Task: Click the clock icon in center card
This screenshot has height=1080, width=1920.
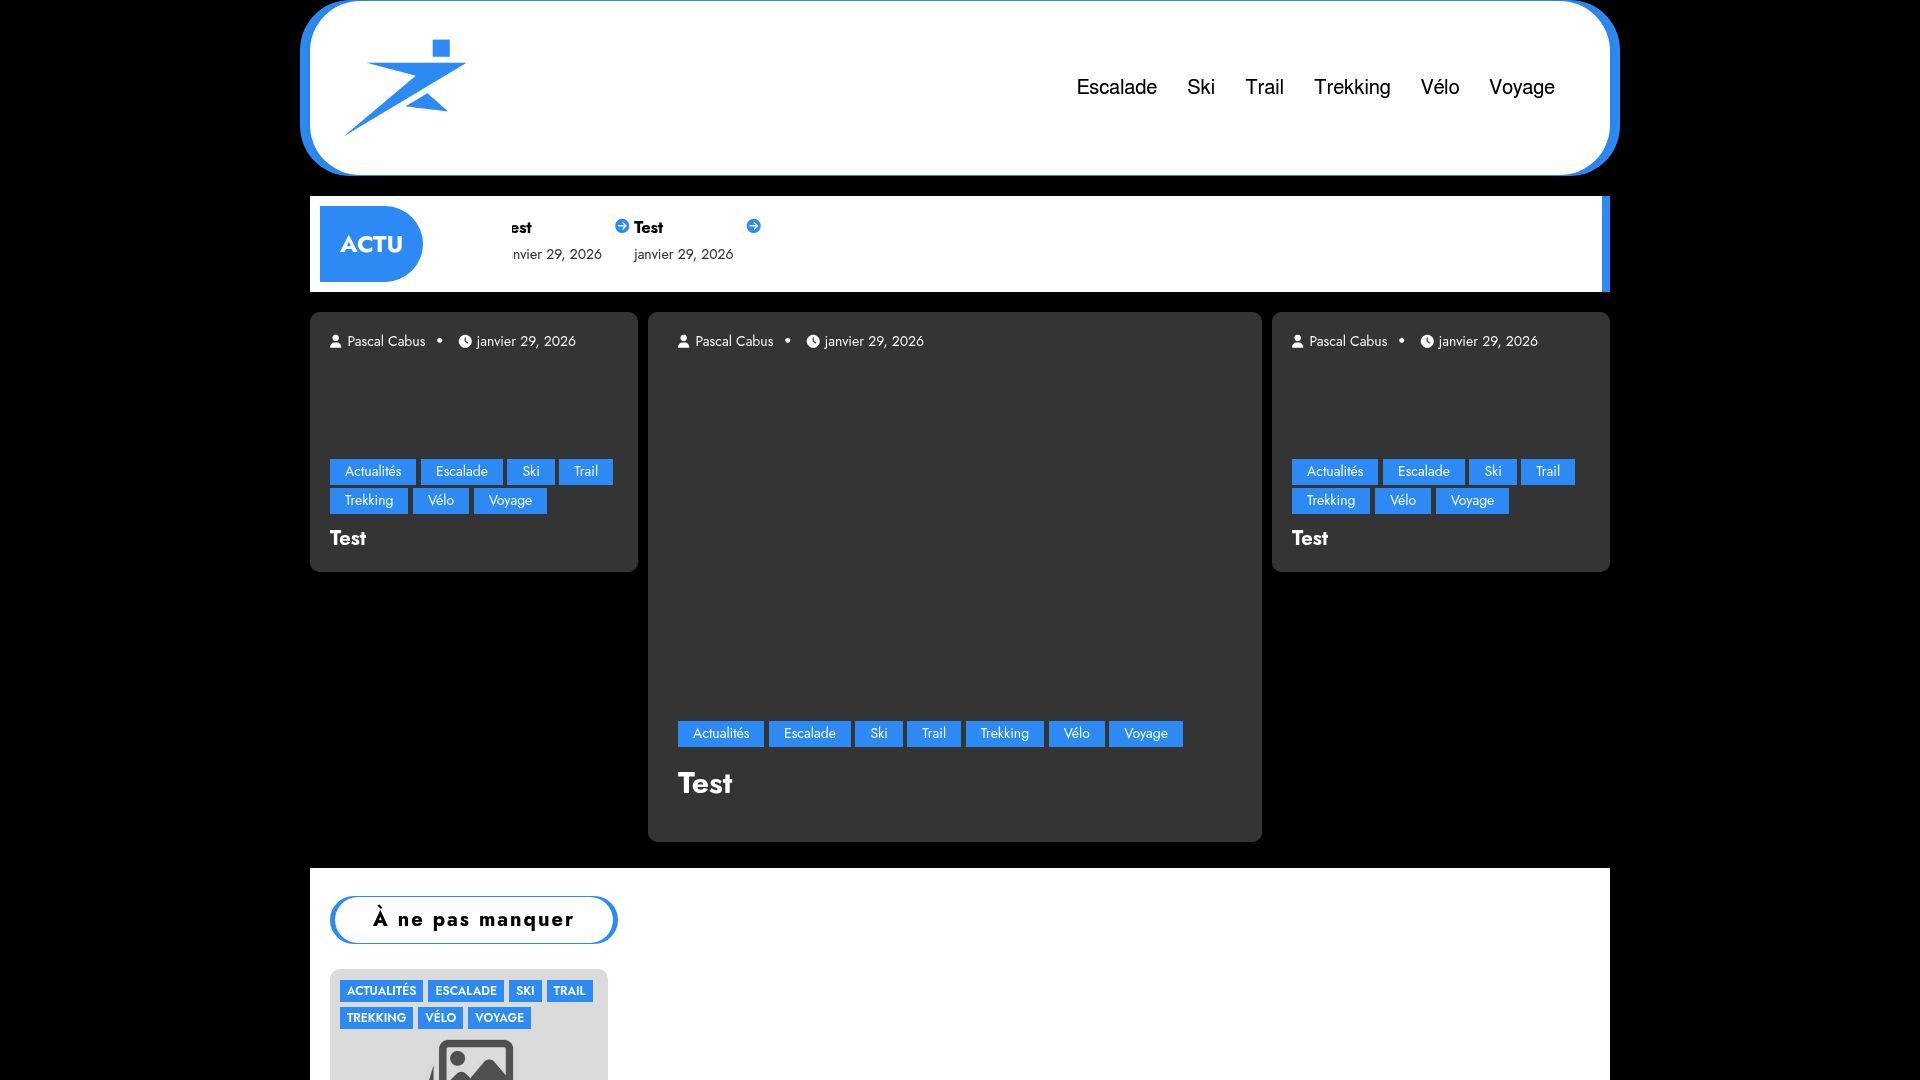Action: [813, 341]
